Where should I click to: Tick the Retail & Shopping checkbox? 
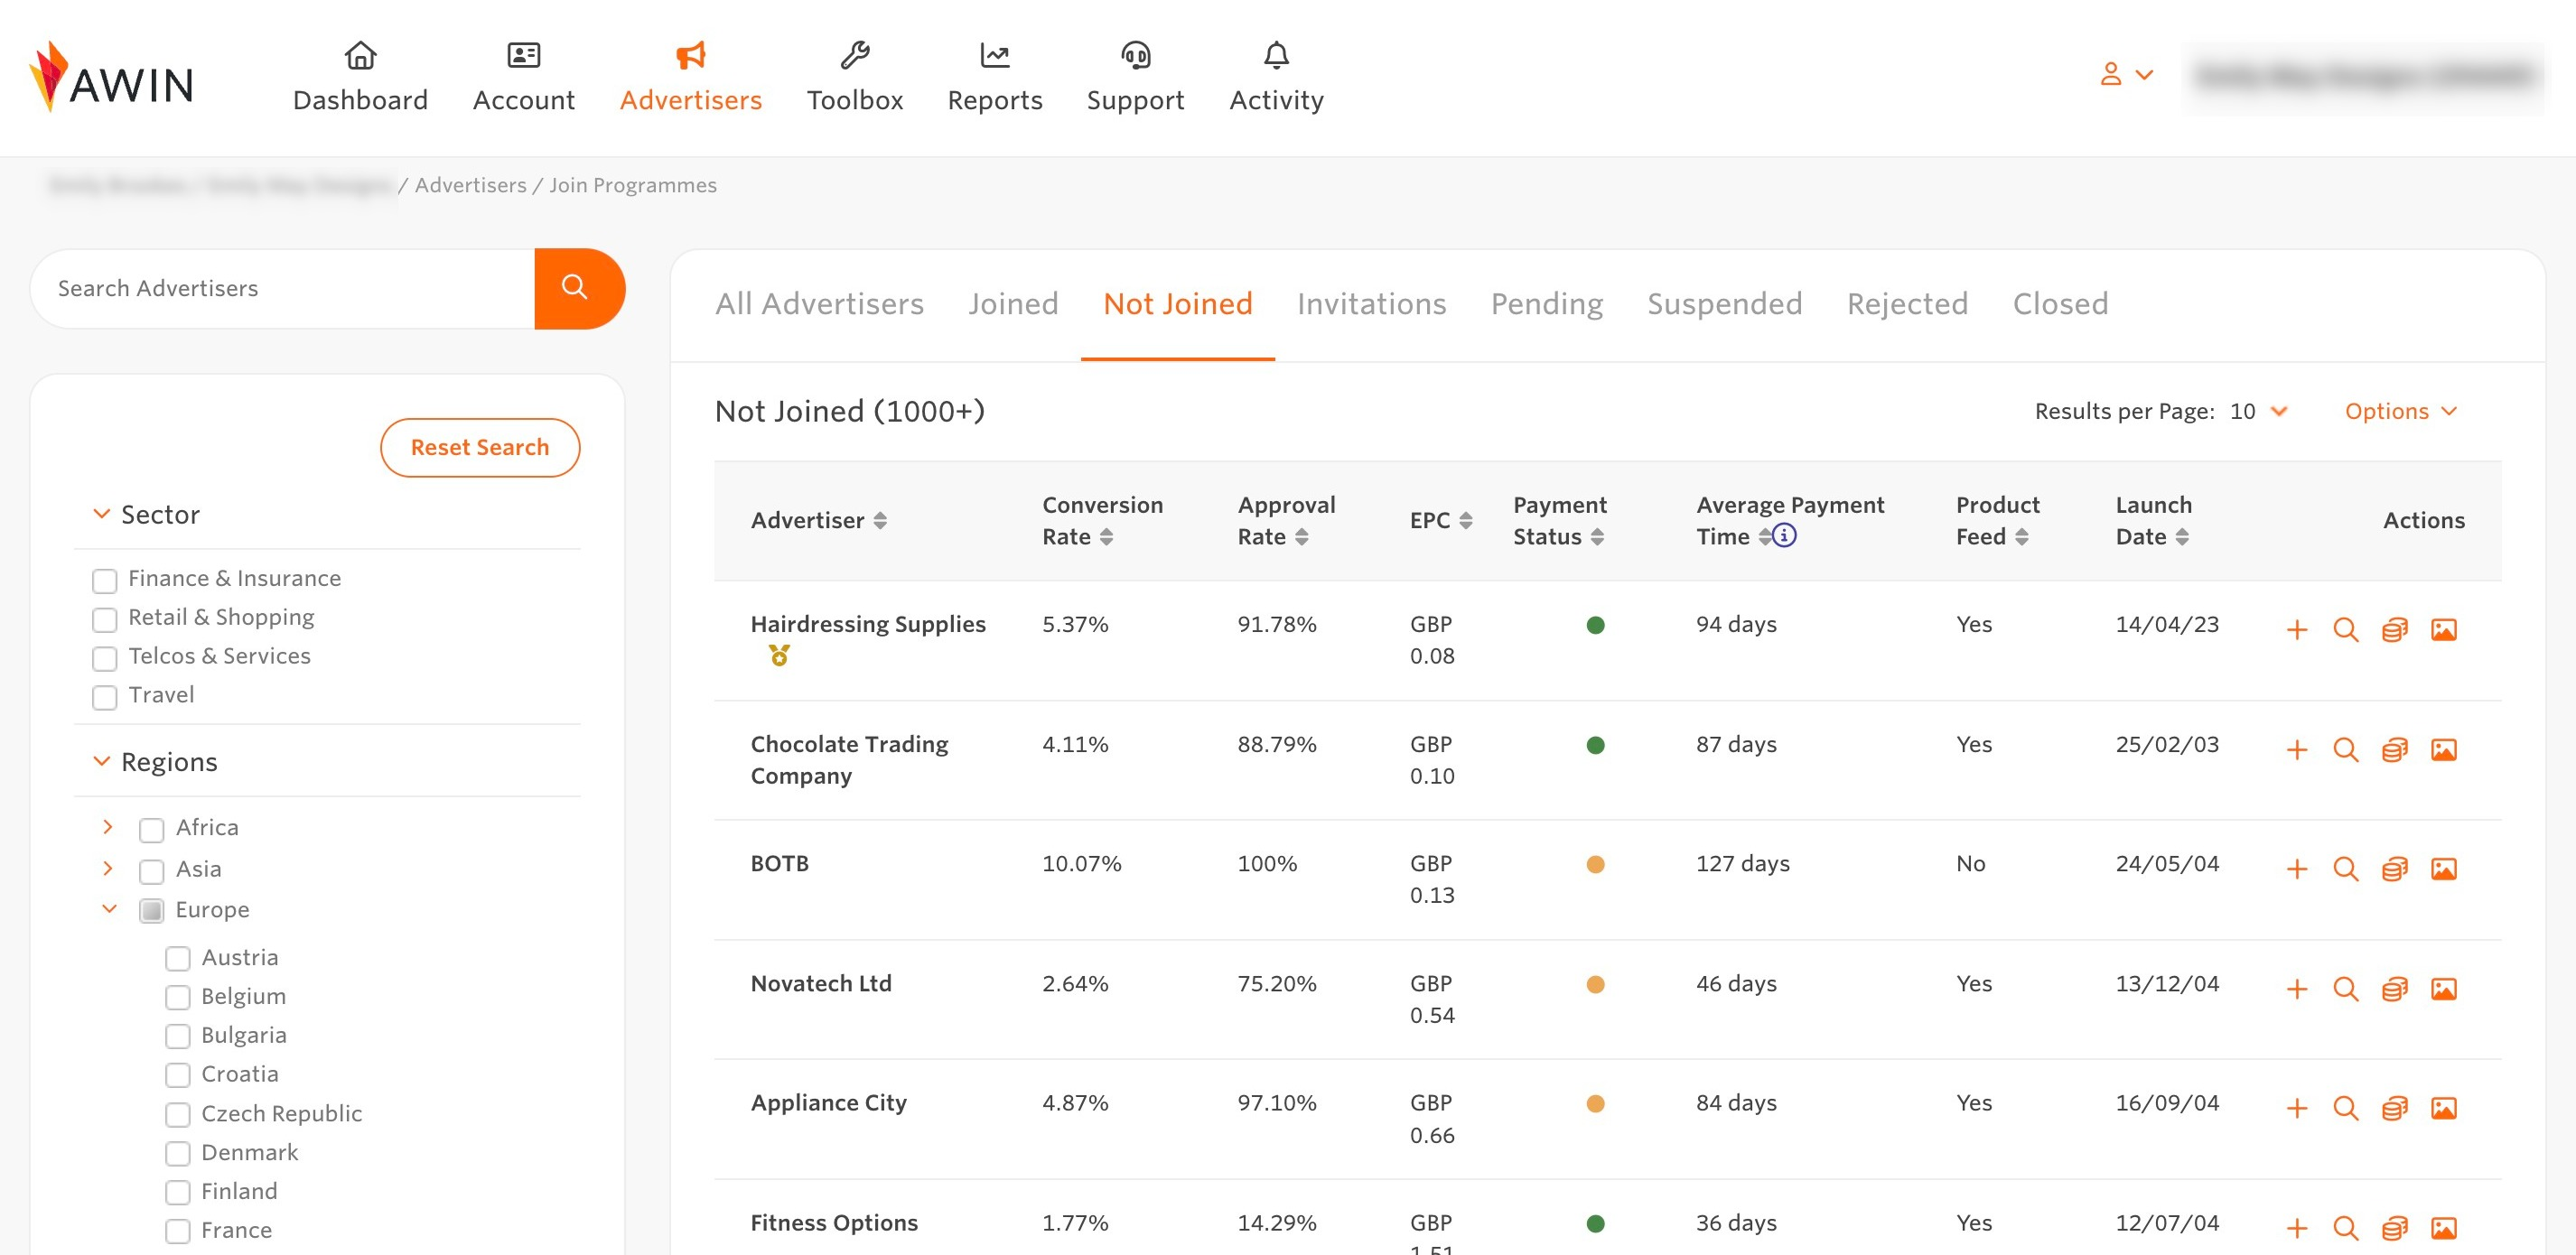tap(104, 619)
